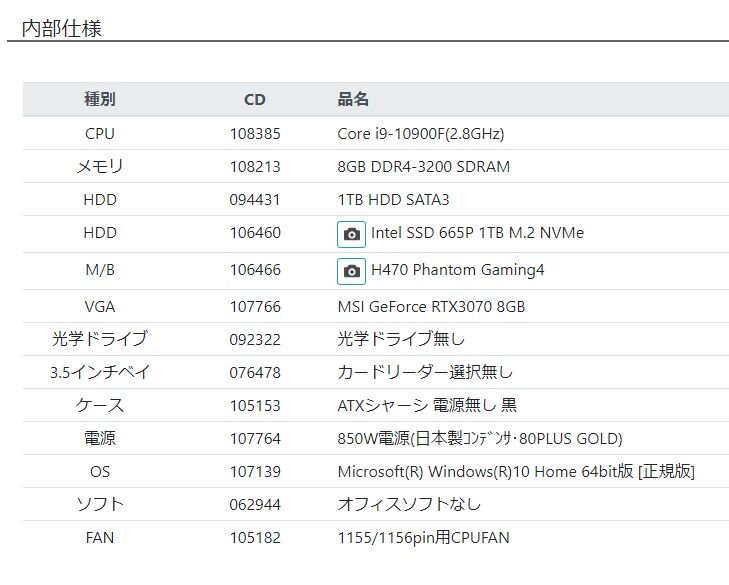The height and width of the screenshot is (585, 729).
Task: Select code 107766 in the VGA row
Action: tap(255, 307)
